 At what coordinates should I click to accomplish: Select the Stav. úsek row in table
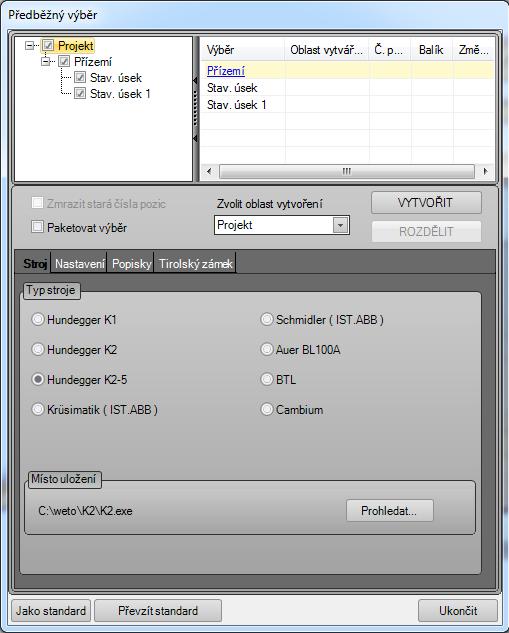(347, 88)
